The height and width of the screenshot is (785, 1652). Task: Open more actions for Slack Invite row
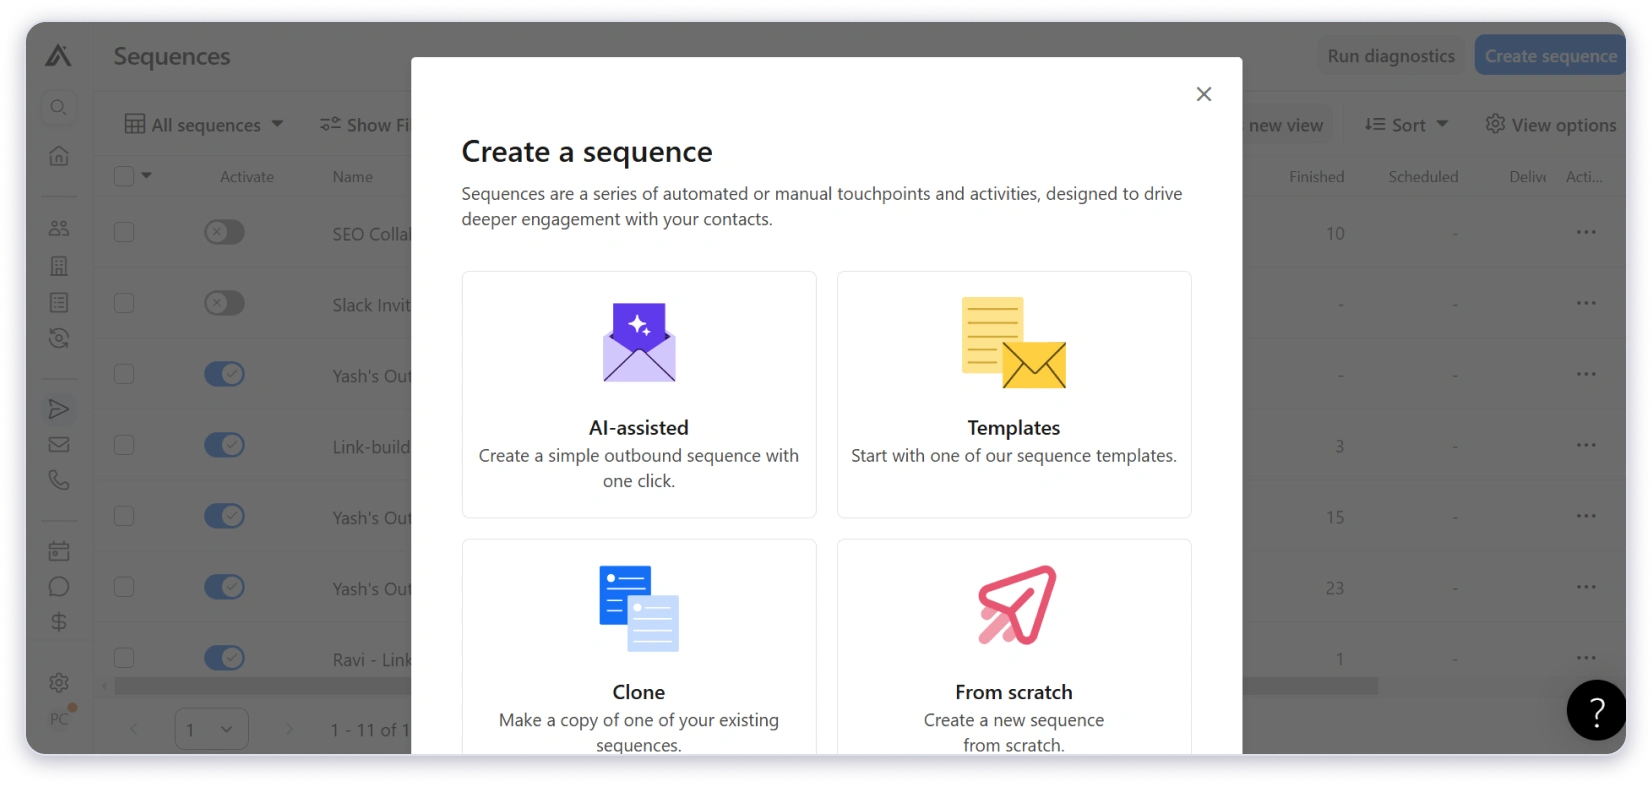point(1586,303)
